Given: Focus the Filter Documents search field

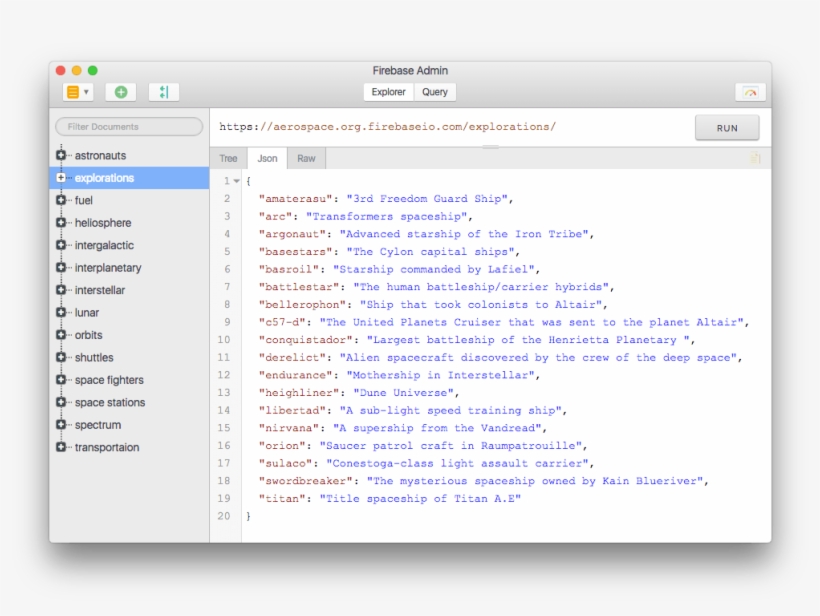Looking at the screenshot, I should click(x=129, y=127).
